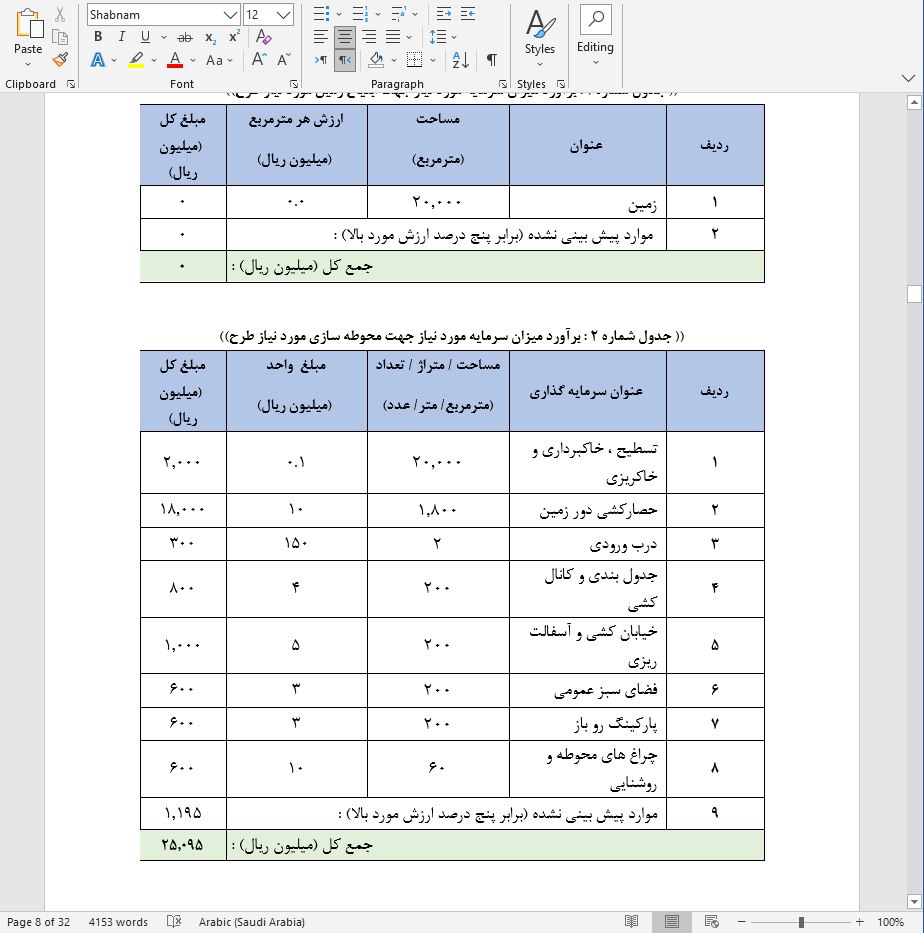
Task: Switch to Web Layout view
Action: (712, 922)
